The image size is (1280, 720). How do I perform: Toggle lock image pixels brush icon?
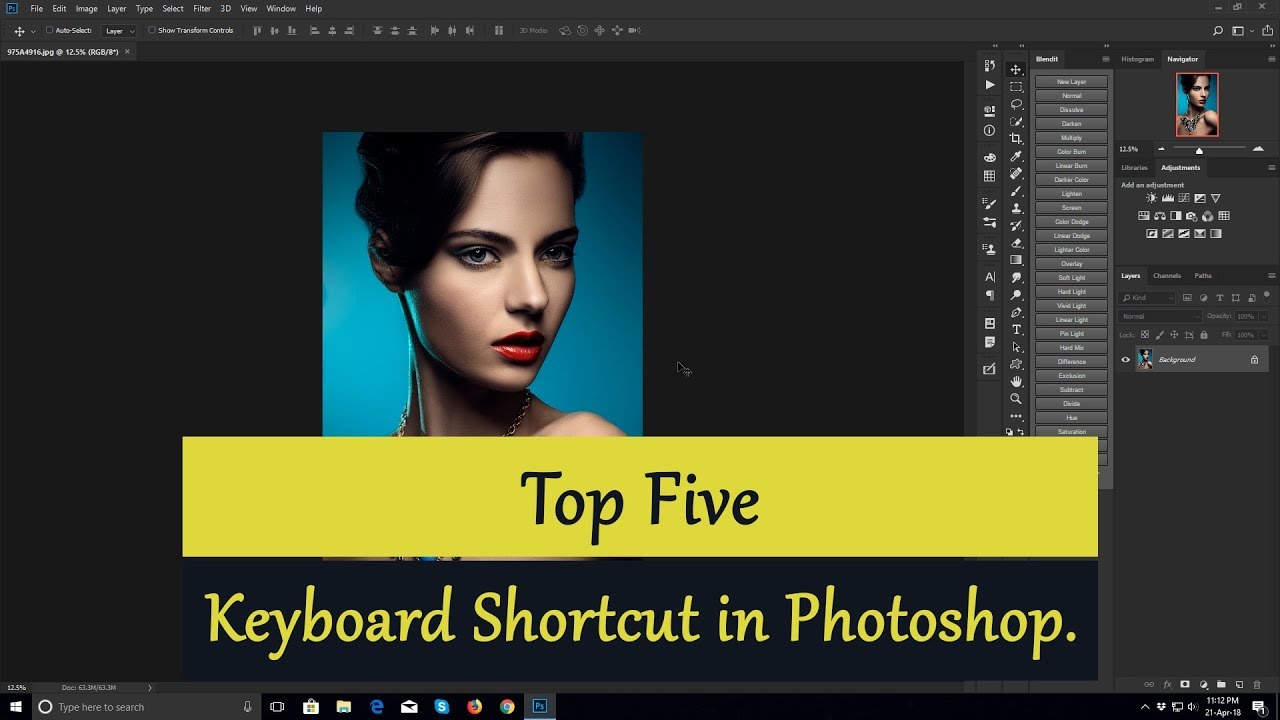(x=1160, y=334)
